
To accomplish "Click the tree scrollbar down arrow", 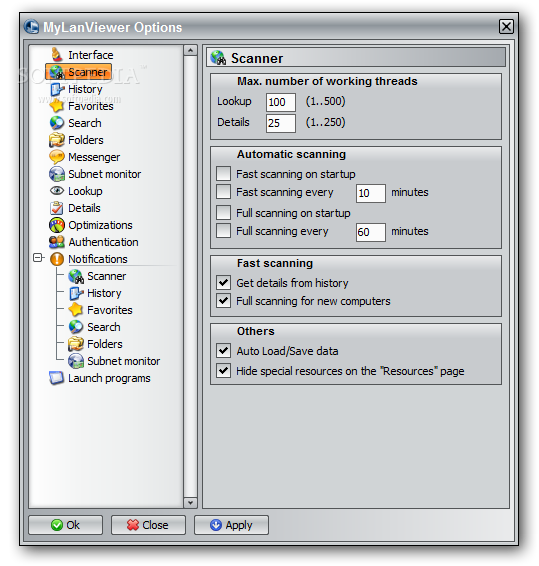I will point(190,502).
